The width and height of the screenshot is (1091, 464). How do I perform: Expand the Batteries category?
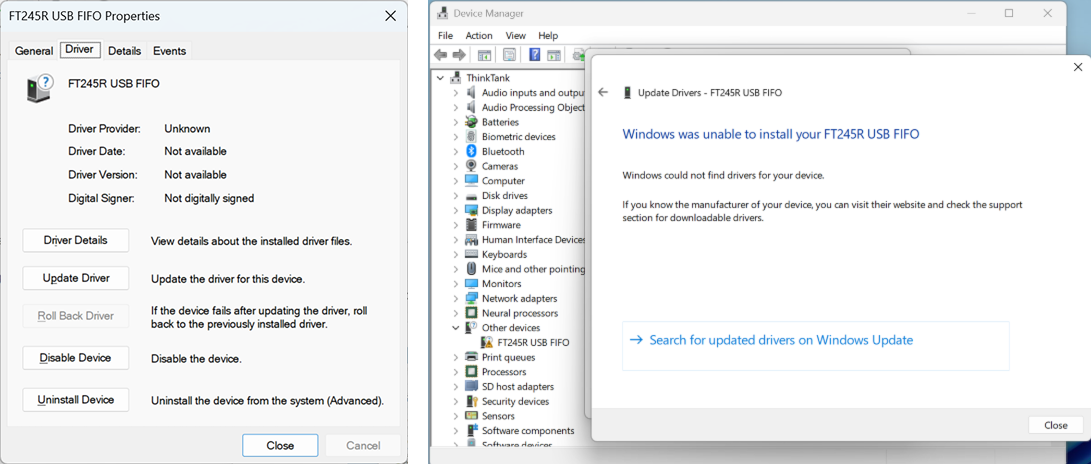tap(456, 122)
